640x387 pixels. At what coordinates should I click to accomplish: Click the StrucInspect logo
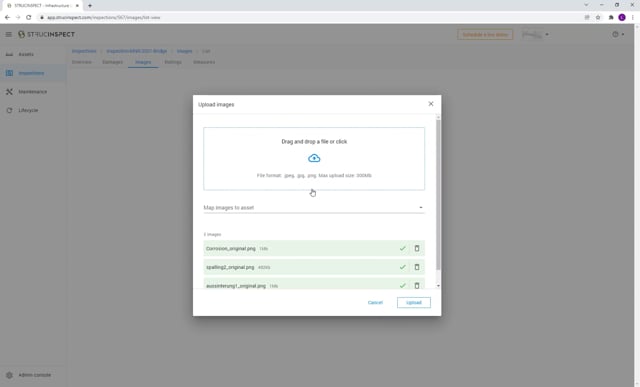click(x=47, y=34)
